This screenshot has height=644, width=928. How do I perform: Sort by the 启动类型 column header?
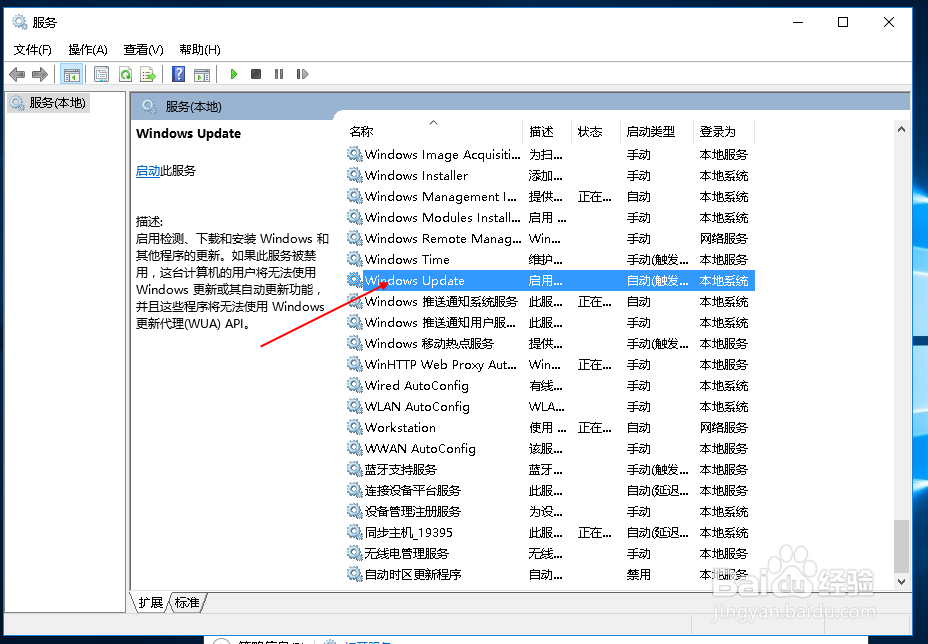(656, 131)
